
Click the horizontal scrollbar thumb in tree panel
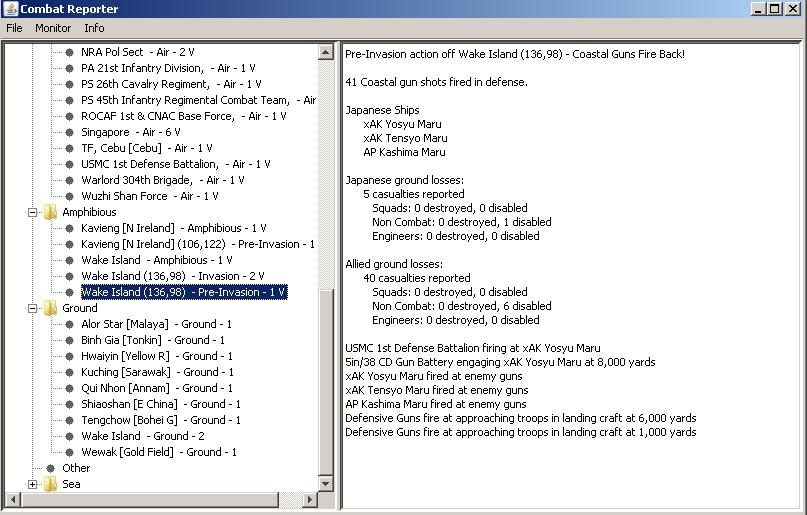(x=150, y=499)
